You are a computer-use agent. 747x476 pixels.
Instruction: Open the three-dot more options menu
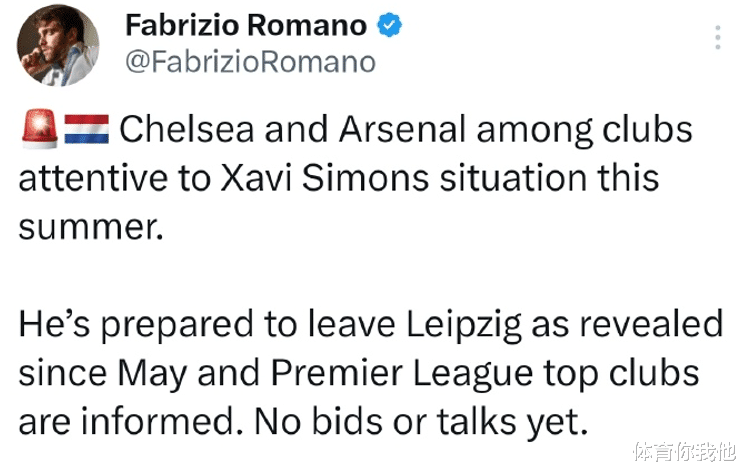(x=717, y=37)
